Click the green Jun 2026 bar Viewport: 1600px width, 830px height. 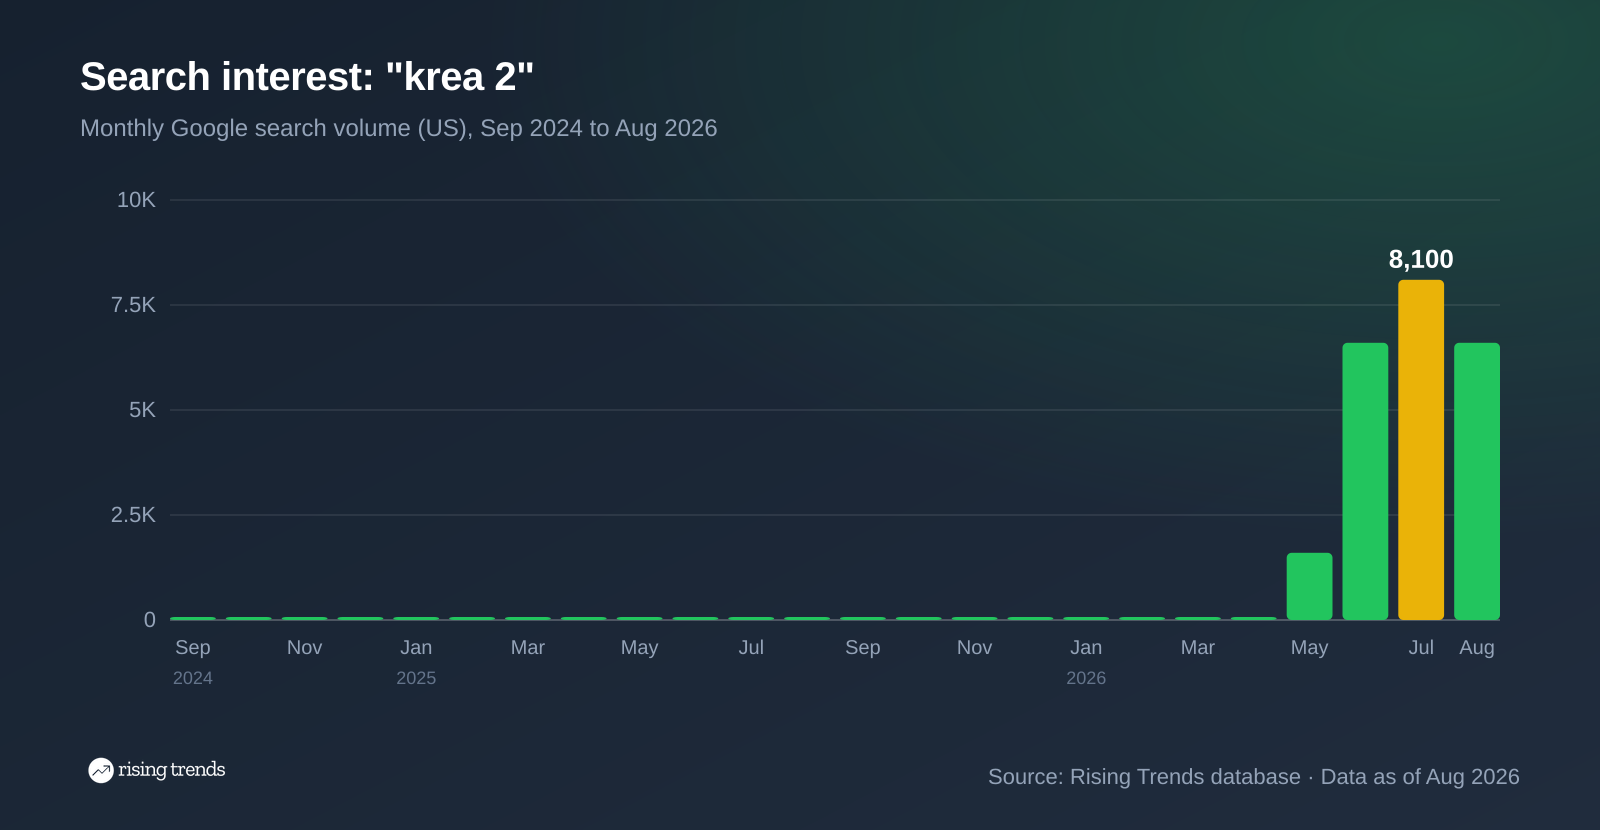(x=1365, y=481)
